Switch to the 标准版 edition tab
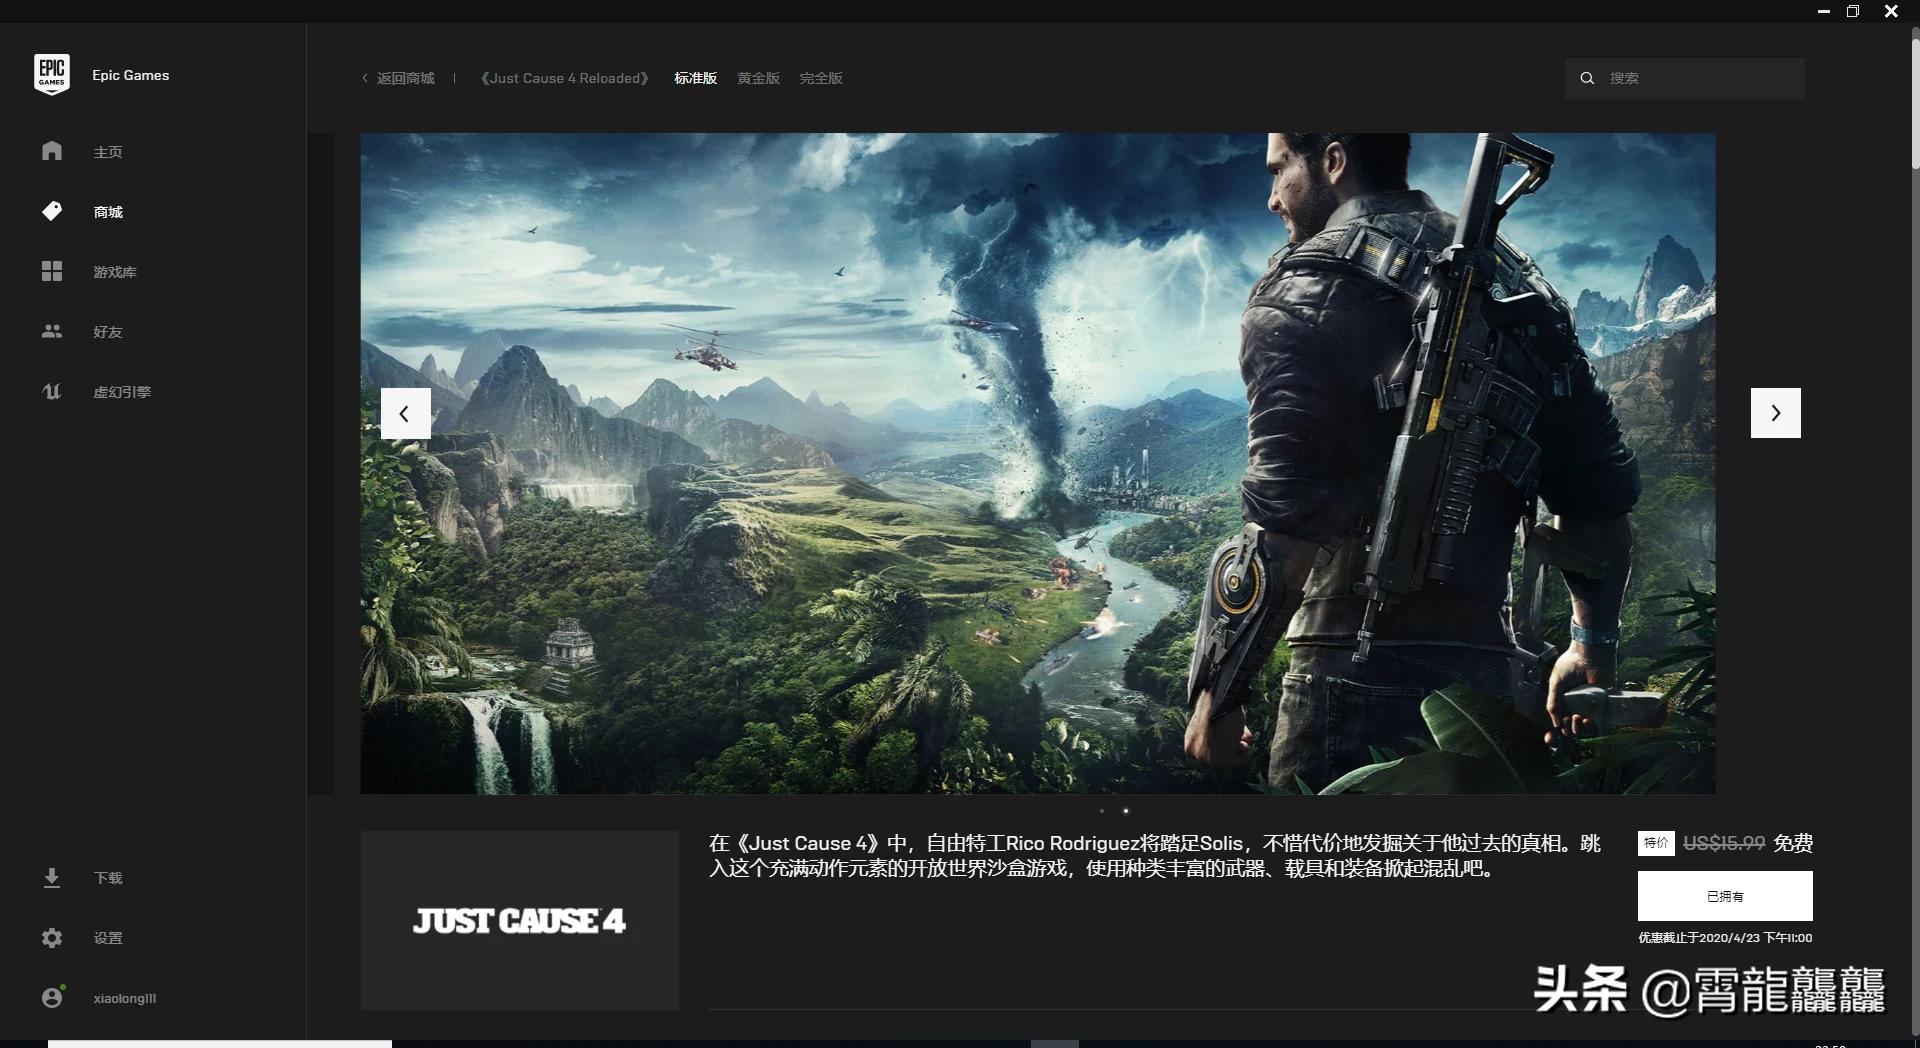The image size is (1920, 1048). click(x=696, y=78)
